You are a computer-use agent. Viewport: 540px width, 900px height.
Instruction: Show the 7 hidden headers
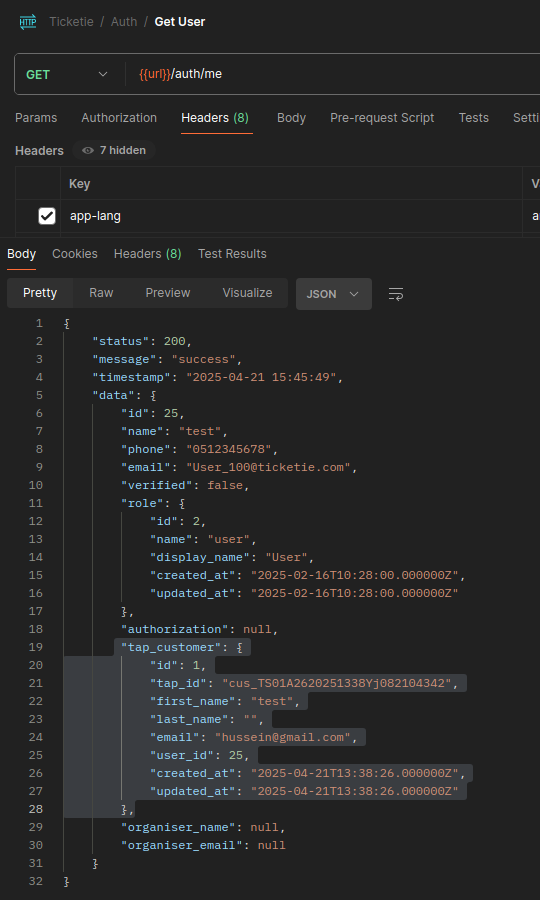[x=114, y=150]
